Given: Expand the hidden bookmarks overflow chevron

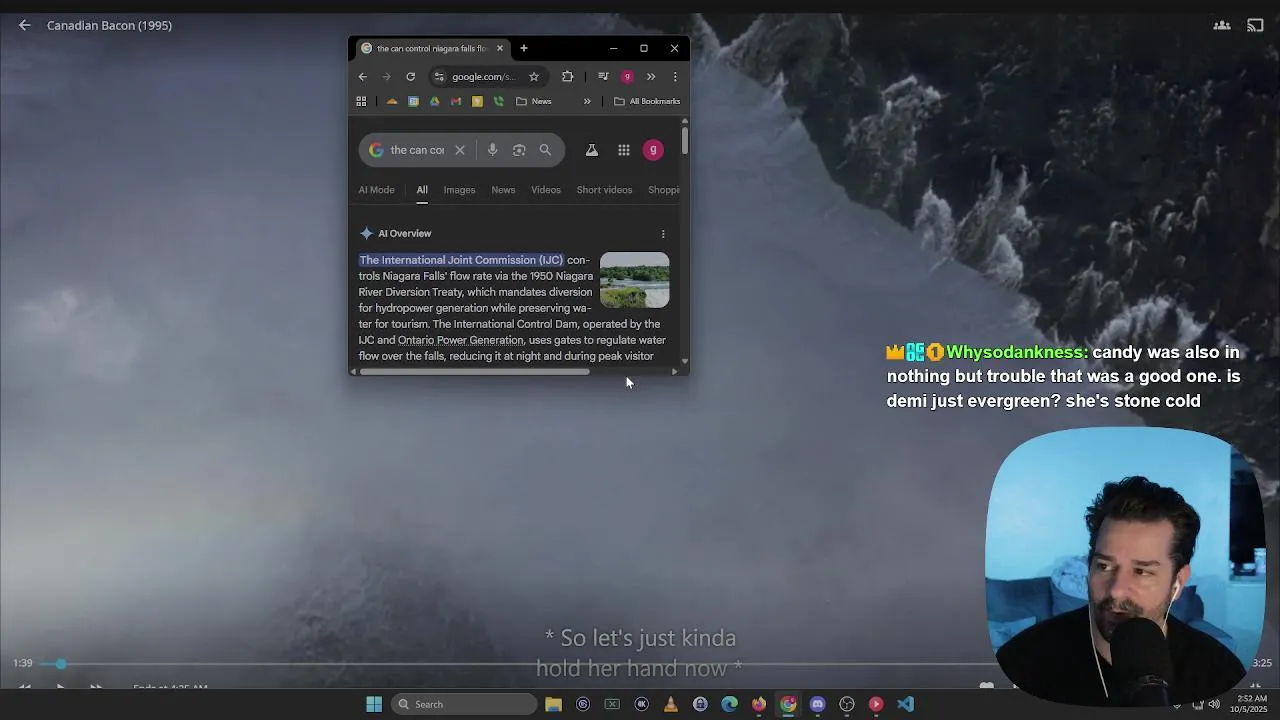Looking at the screenshot, I should (587, 101).
